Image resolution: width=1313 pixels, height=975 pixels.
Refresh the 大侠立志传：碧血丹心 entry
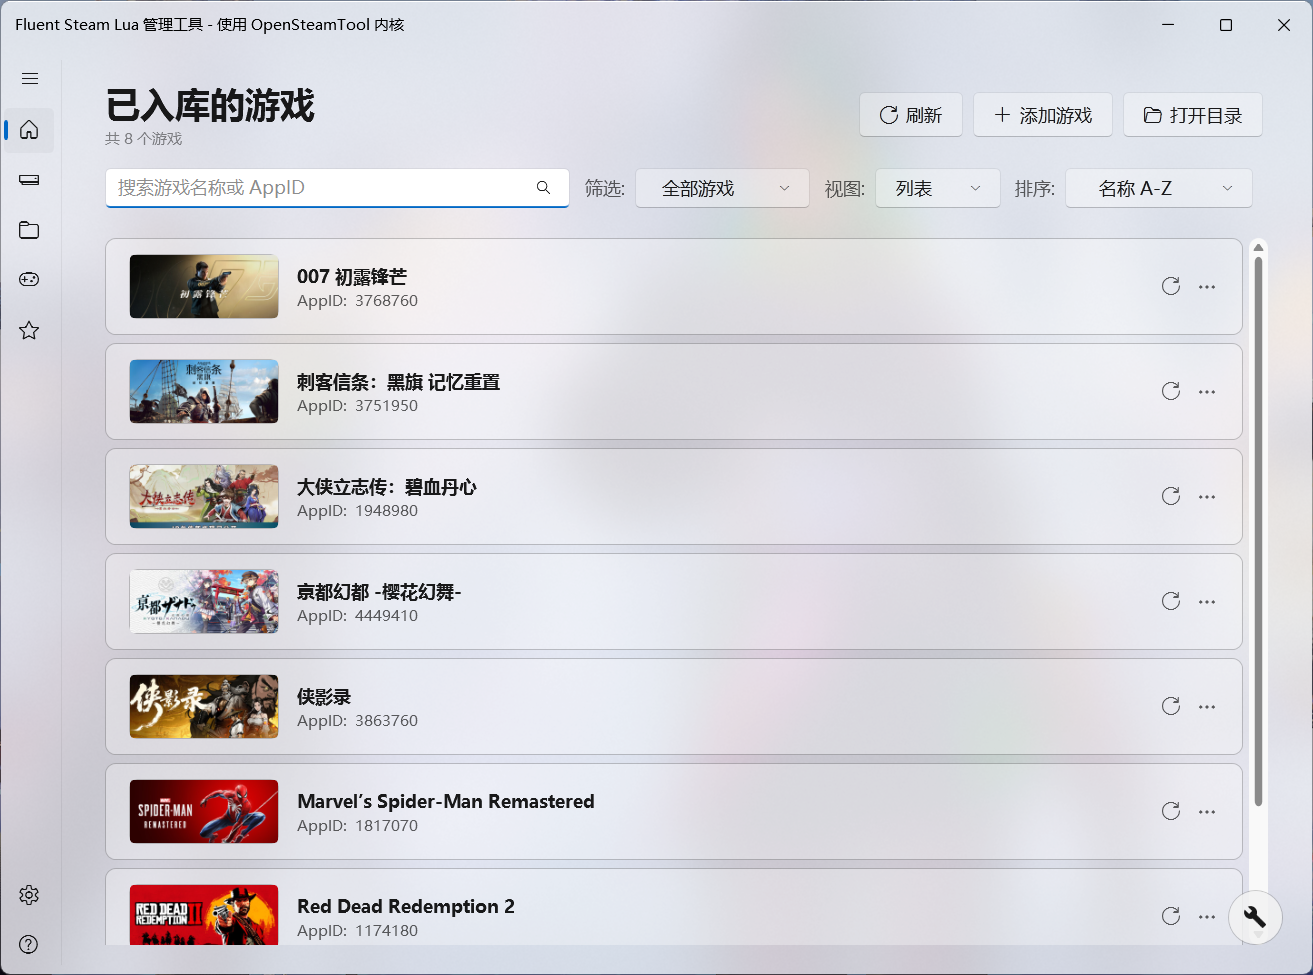[x=1171, y=496]
